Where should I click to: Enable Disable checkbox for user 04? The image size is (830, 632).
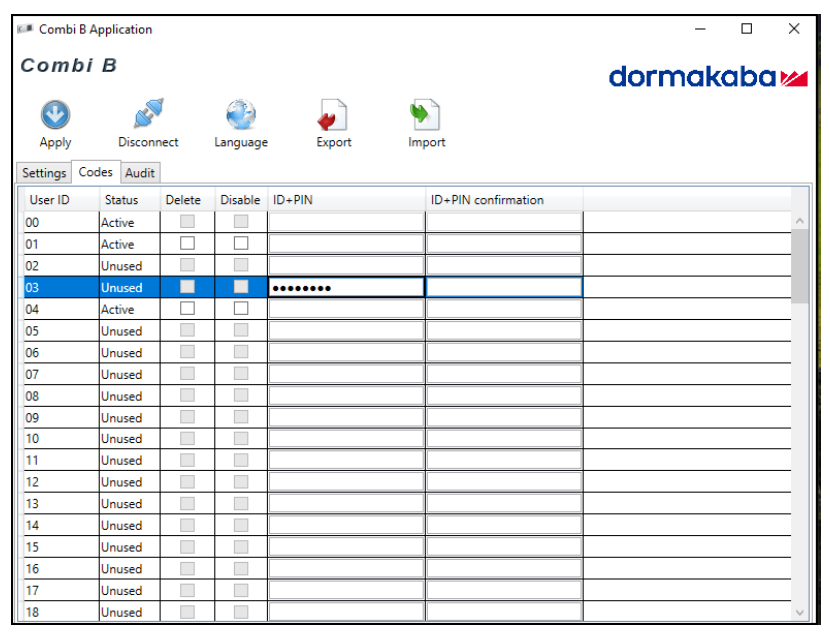[x=241, y=308]
